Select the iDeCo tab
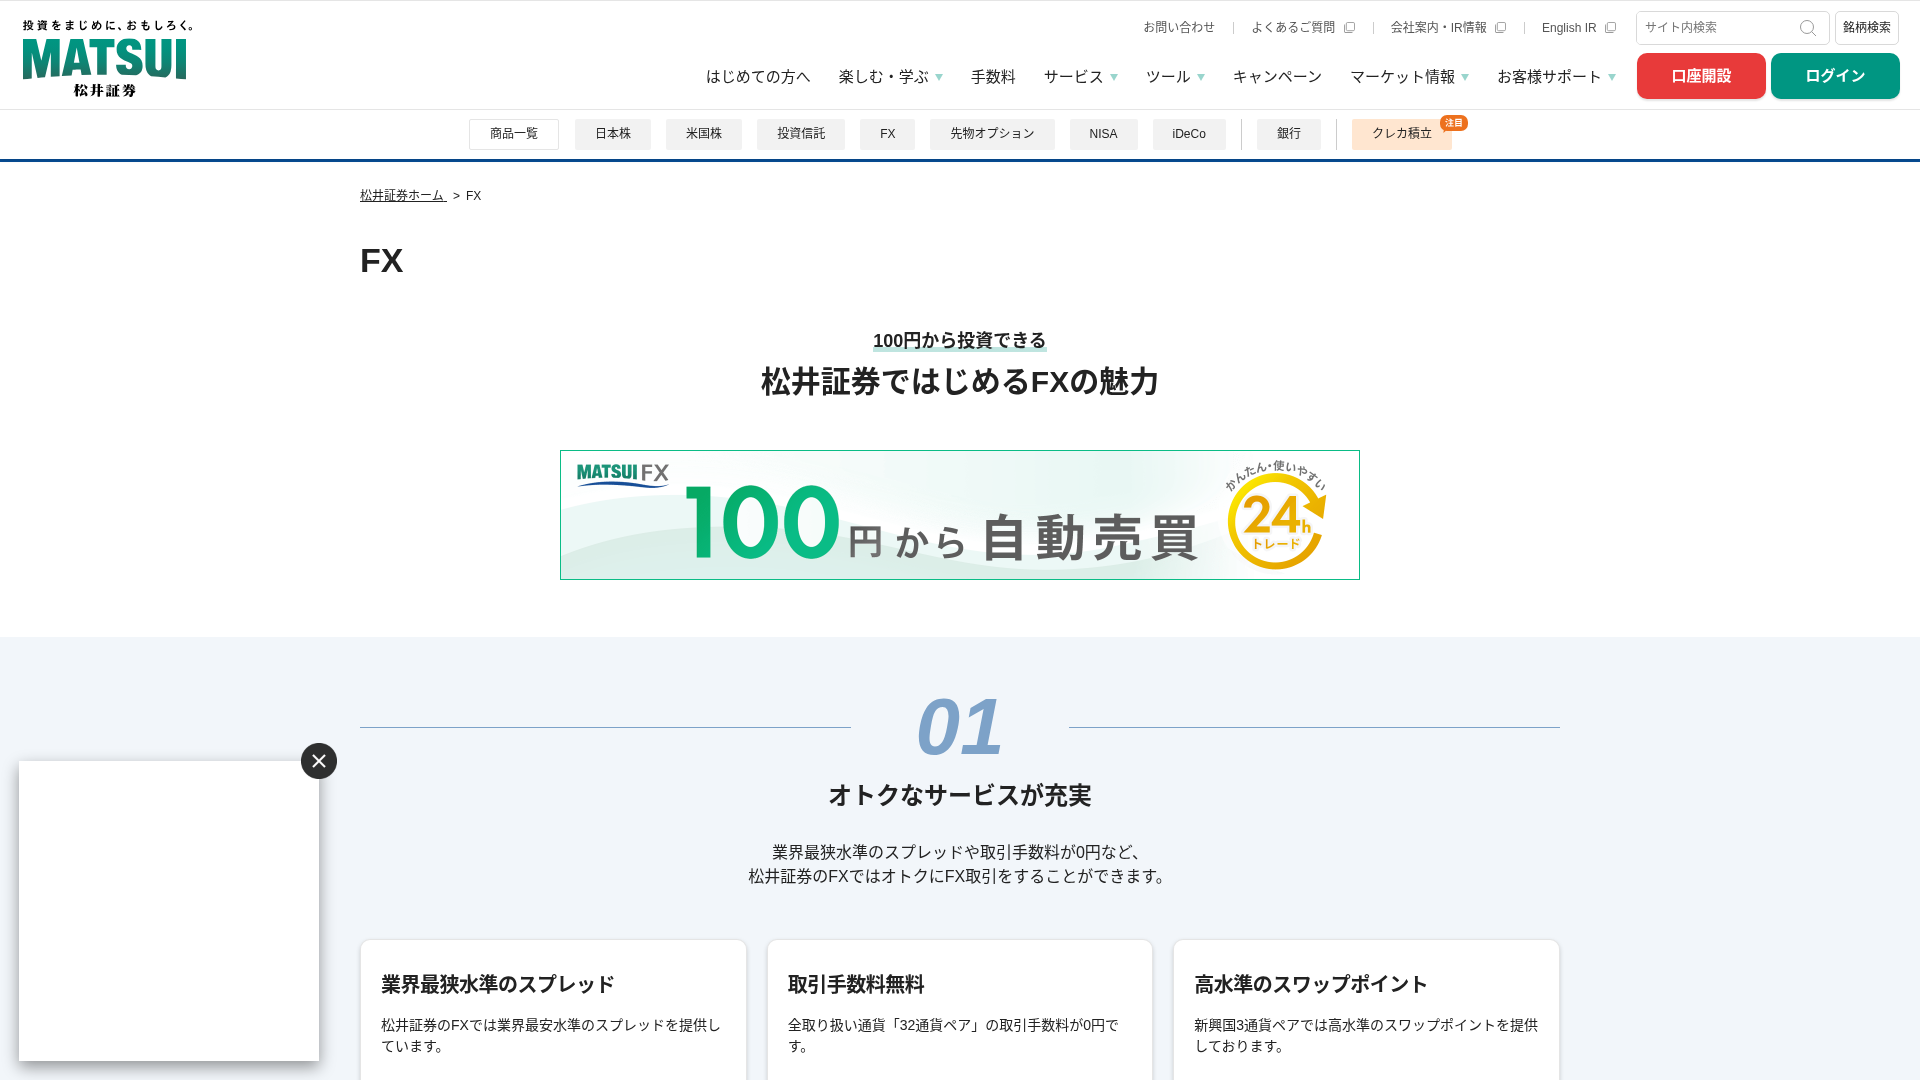Viewport: 1920px width, 1080px height. click(1189, 134)
